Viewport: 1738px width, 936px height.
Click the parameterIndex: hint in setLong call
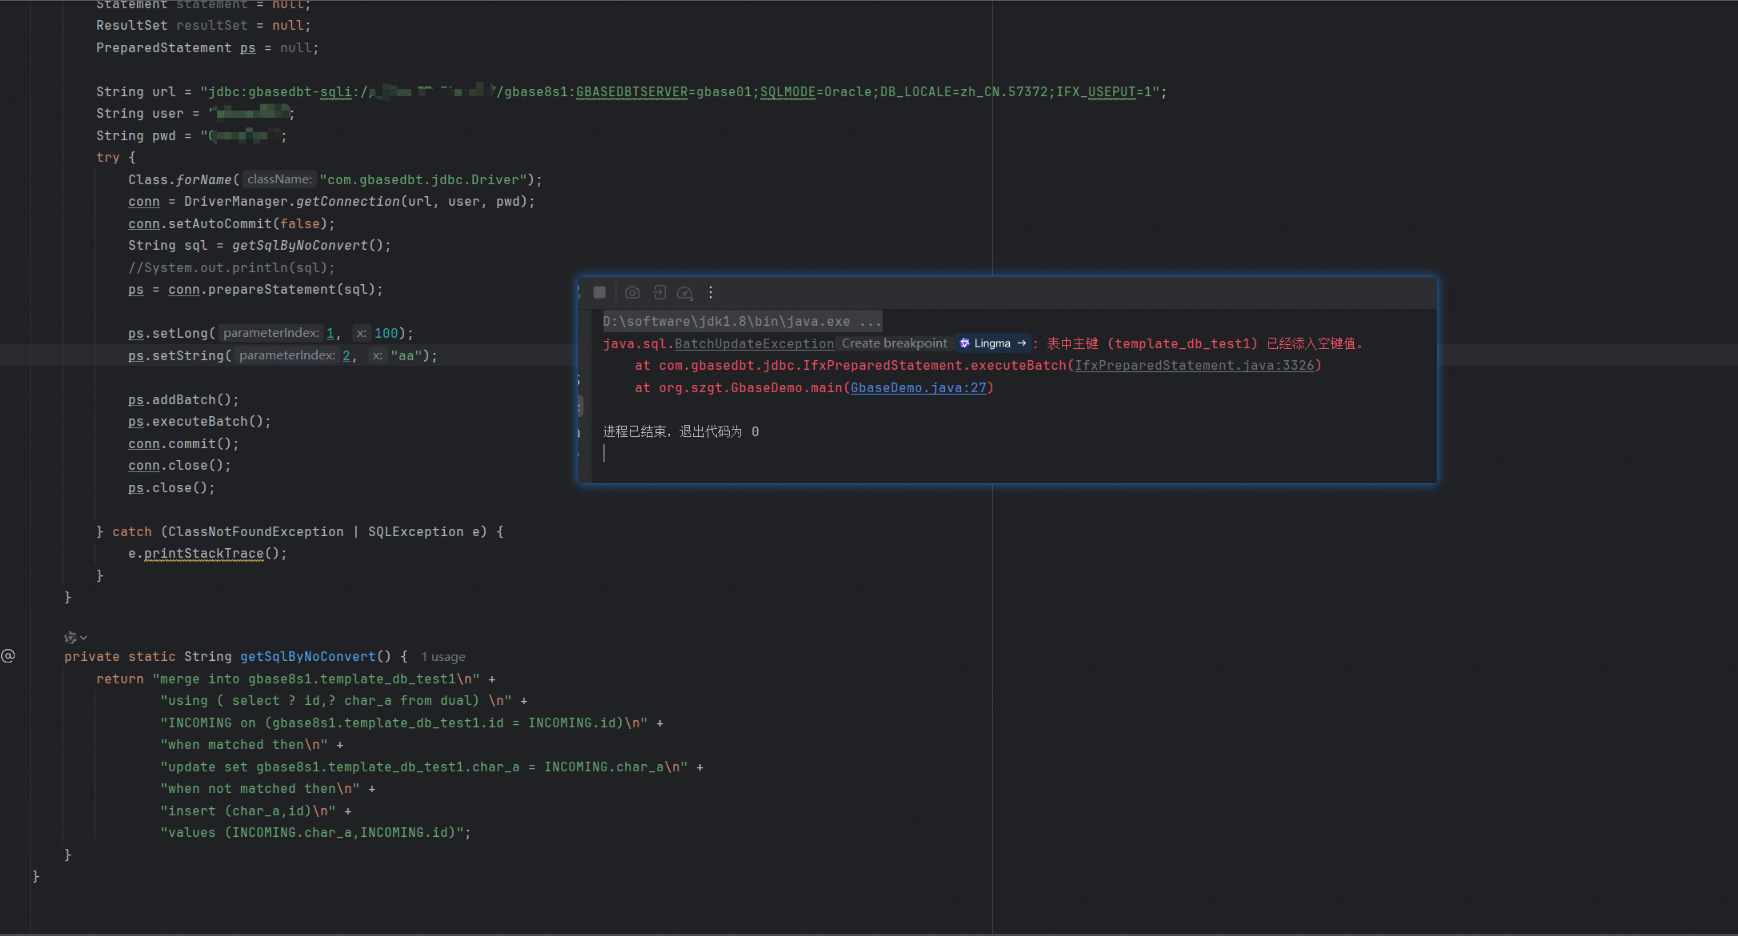(x=271, y=334)
